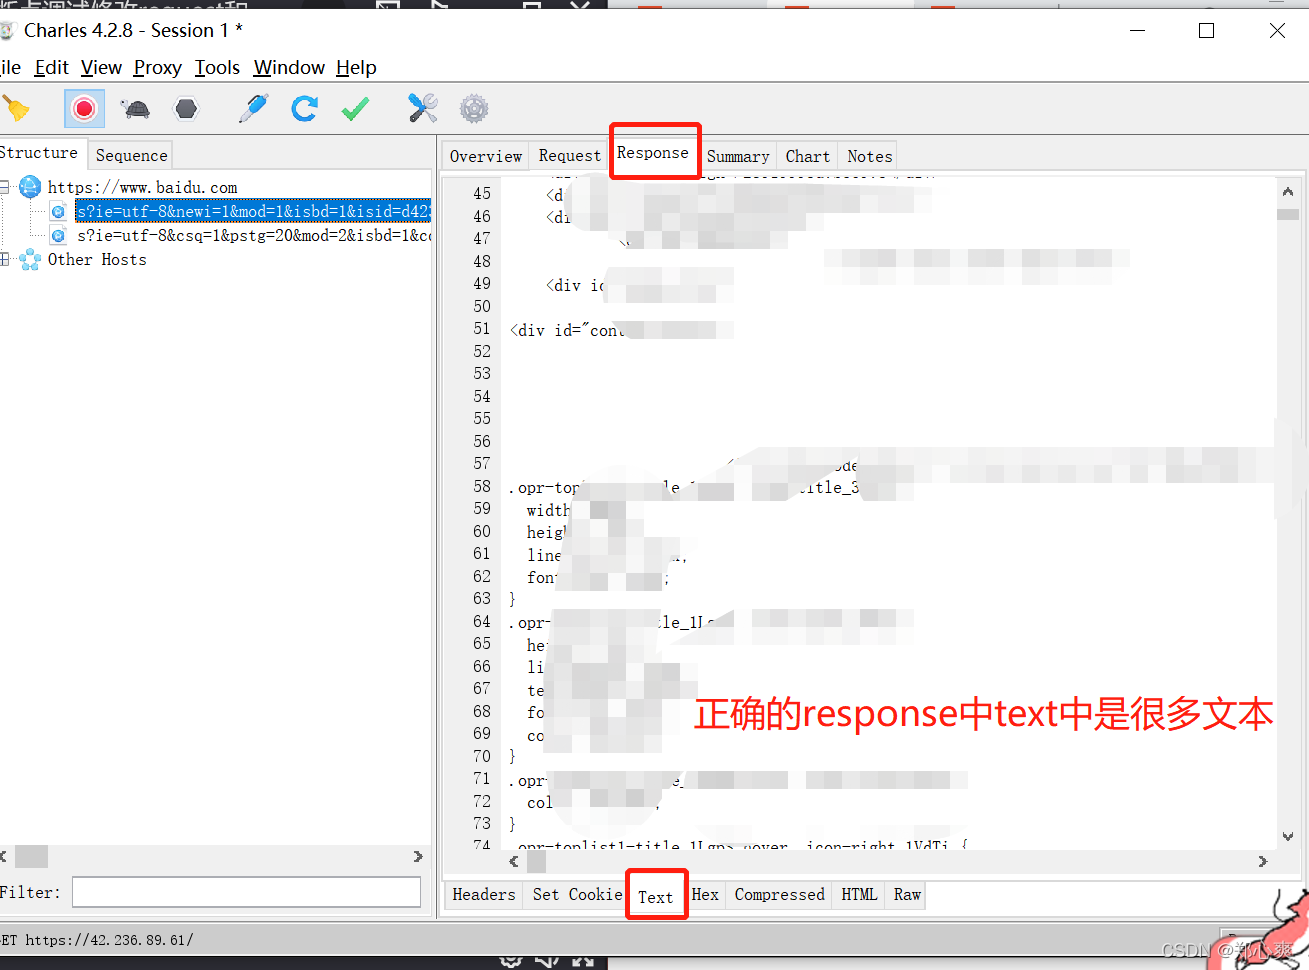The image size is (1309, 970).
Task: Minimize the Charles window
Action: coord(1137,31)
